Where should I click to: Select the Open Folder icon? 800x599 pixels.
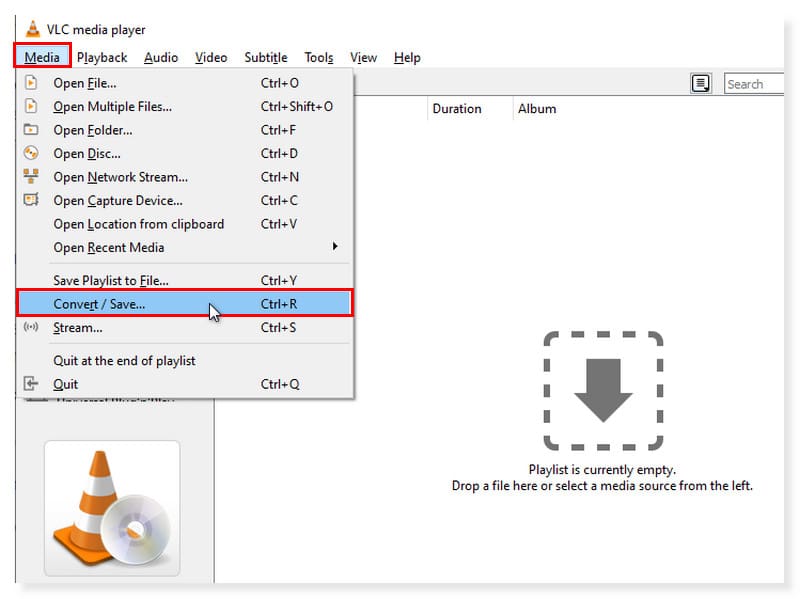tap(31, 129)
